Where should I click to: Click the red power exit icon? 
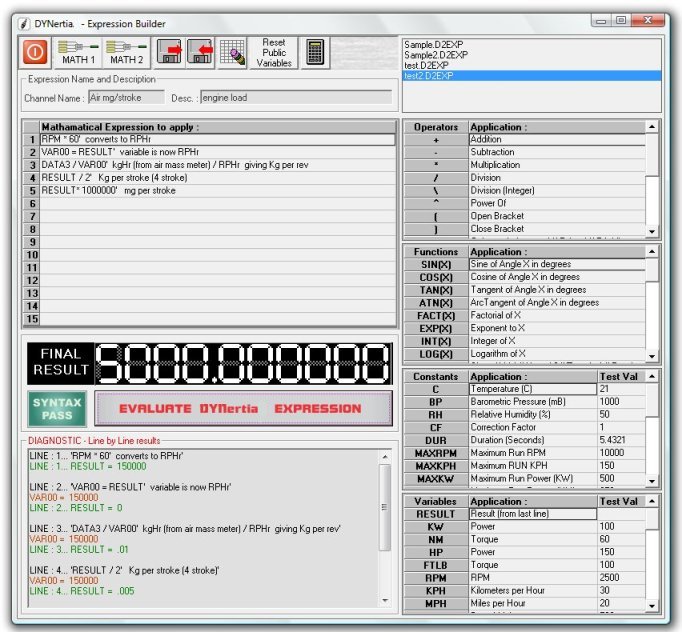(x=35, y=53)
